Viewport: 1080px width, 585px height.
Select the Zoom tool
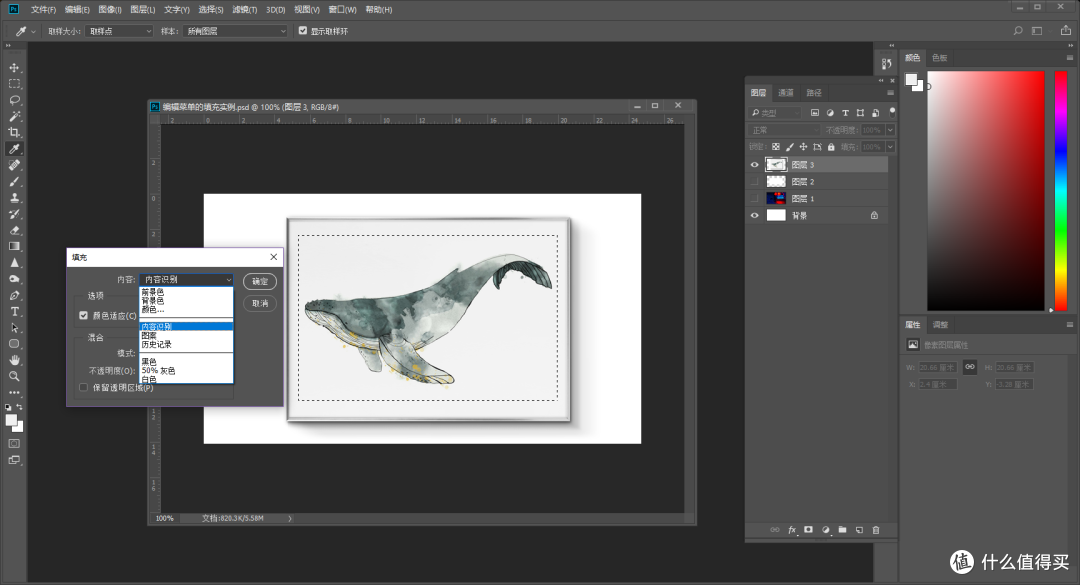click(x=14, y=376)
